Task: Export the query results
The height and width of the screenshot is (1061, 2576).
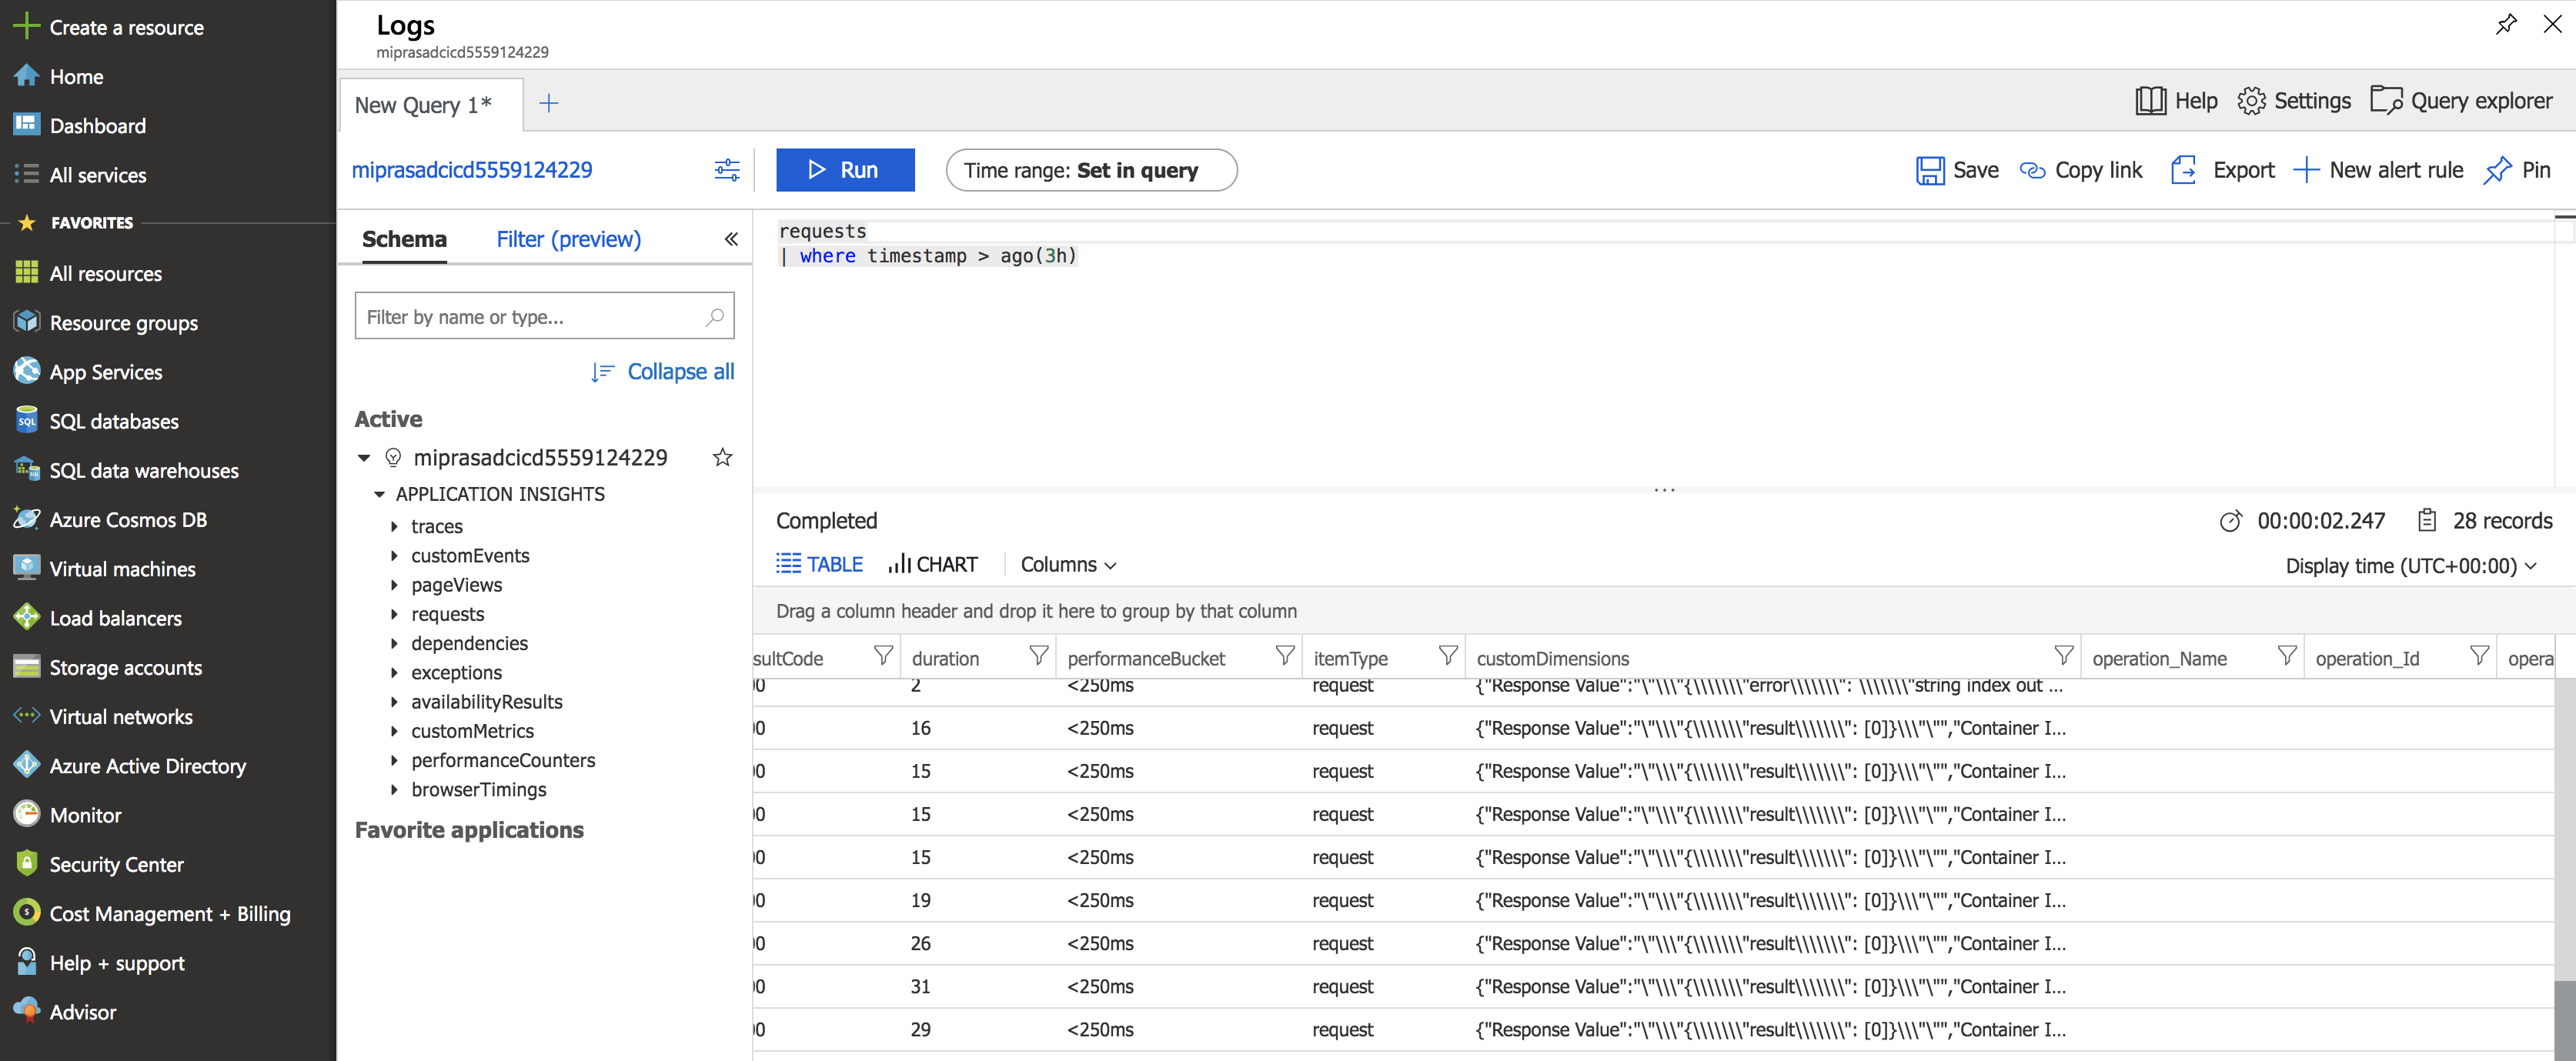Action: coord(2223,170)
